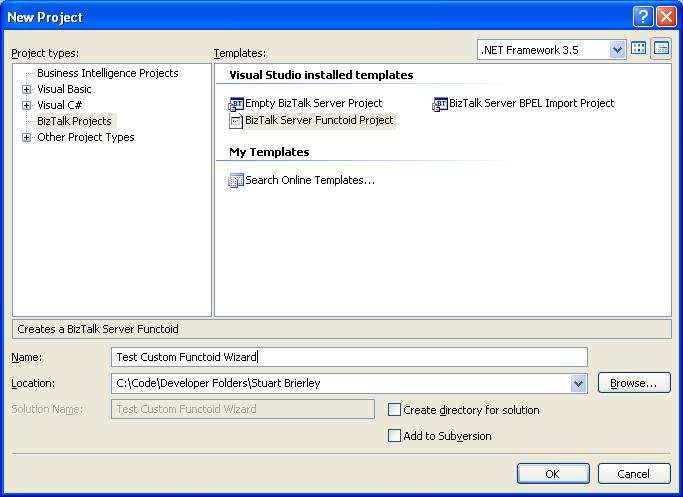Open the dialog Help question mark button

(643, 17)
